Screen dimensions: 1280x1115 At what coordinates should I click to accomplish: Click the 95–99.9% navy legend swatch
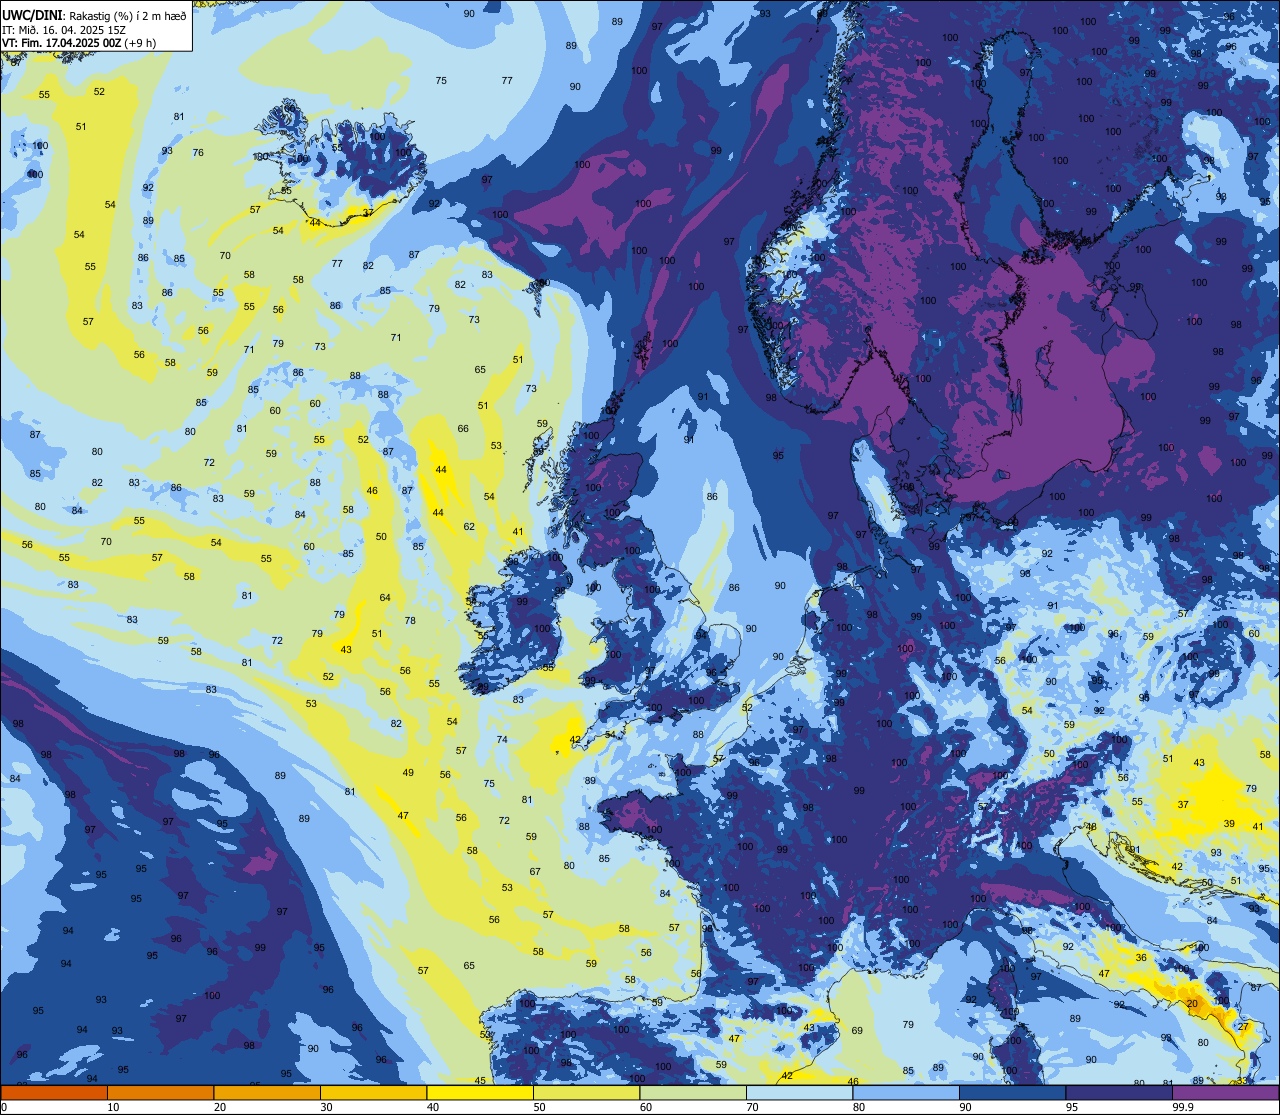click(1119, 1092)
